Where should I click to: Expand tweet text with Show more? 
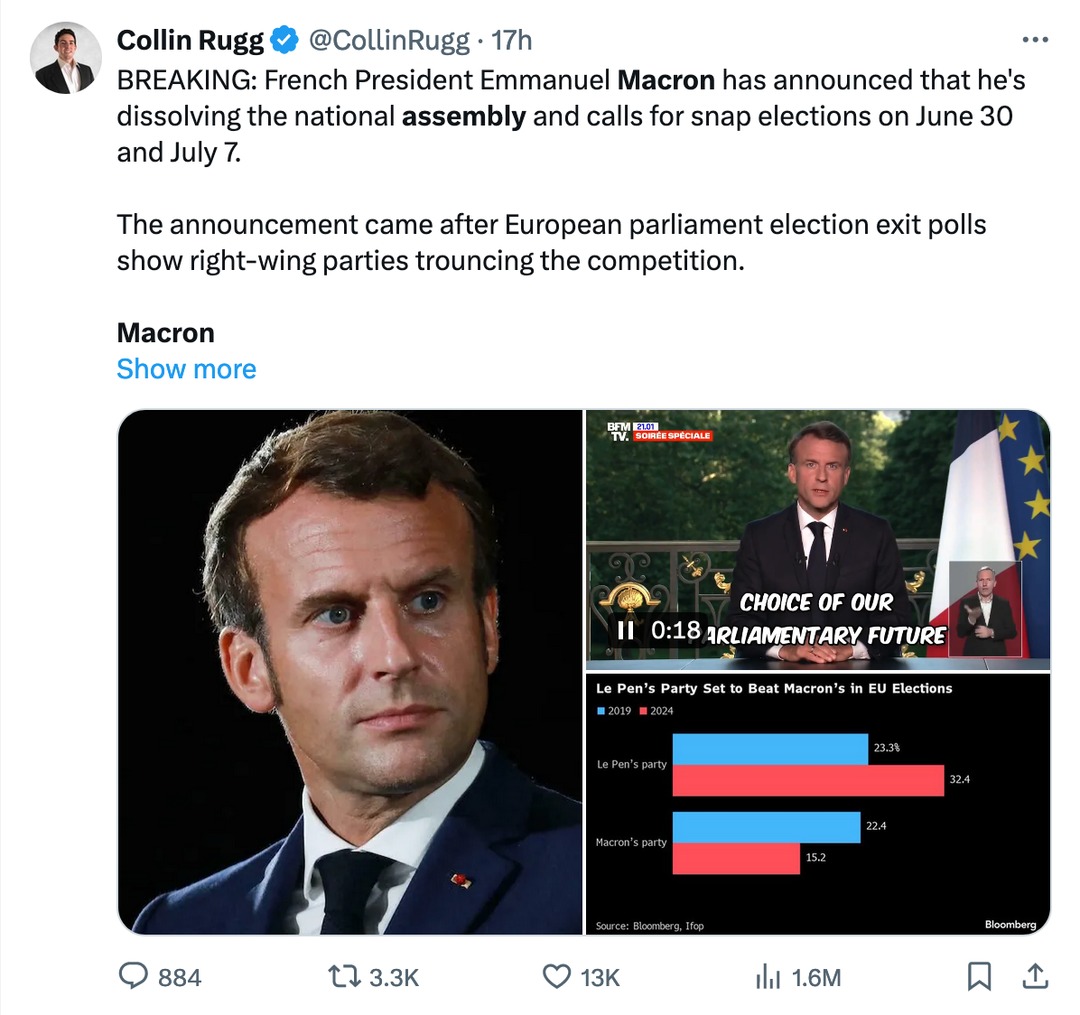click(x=186, y=369)
